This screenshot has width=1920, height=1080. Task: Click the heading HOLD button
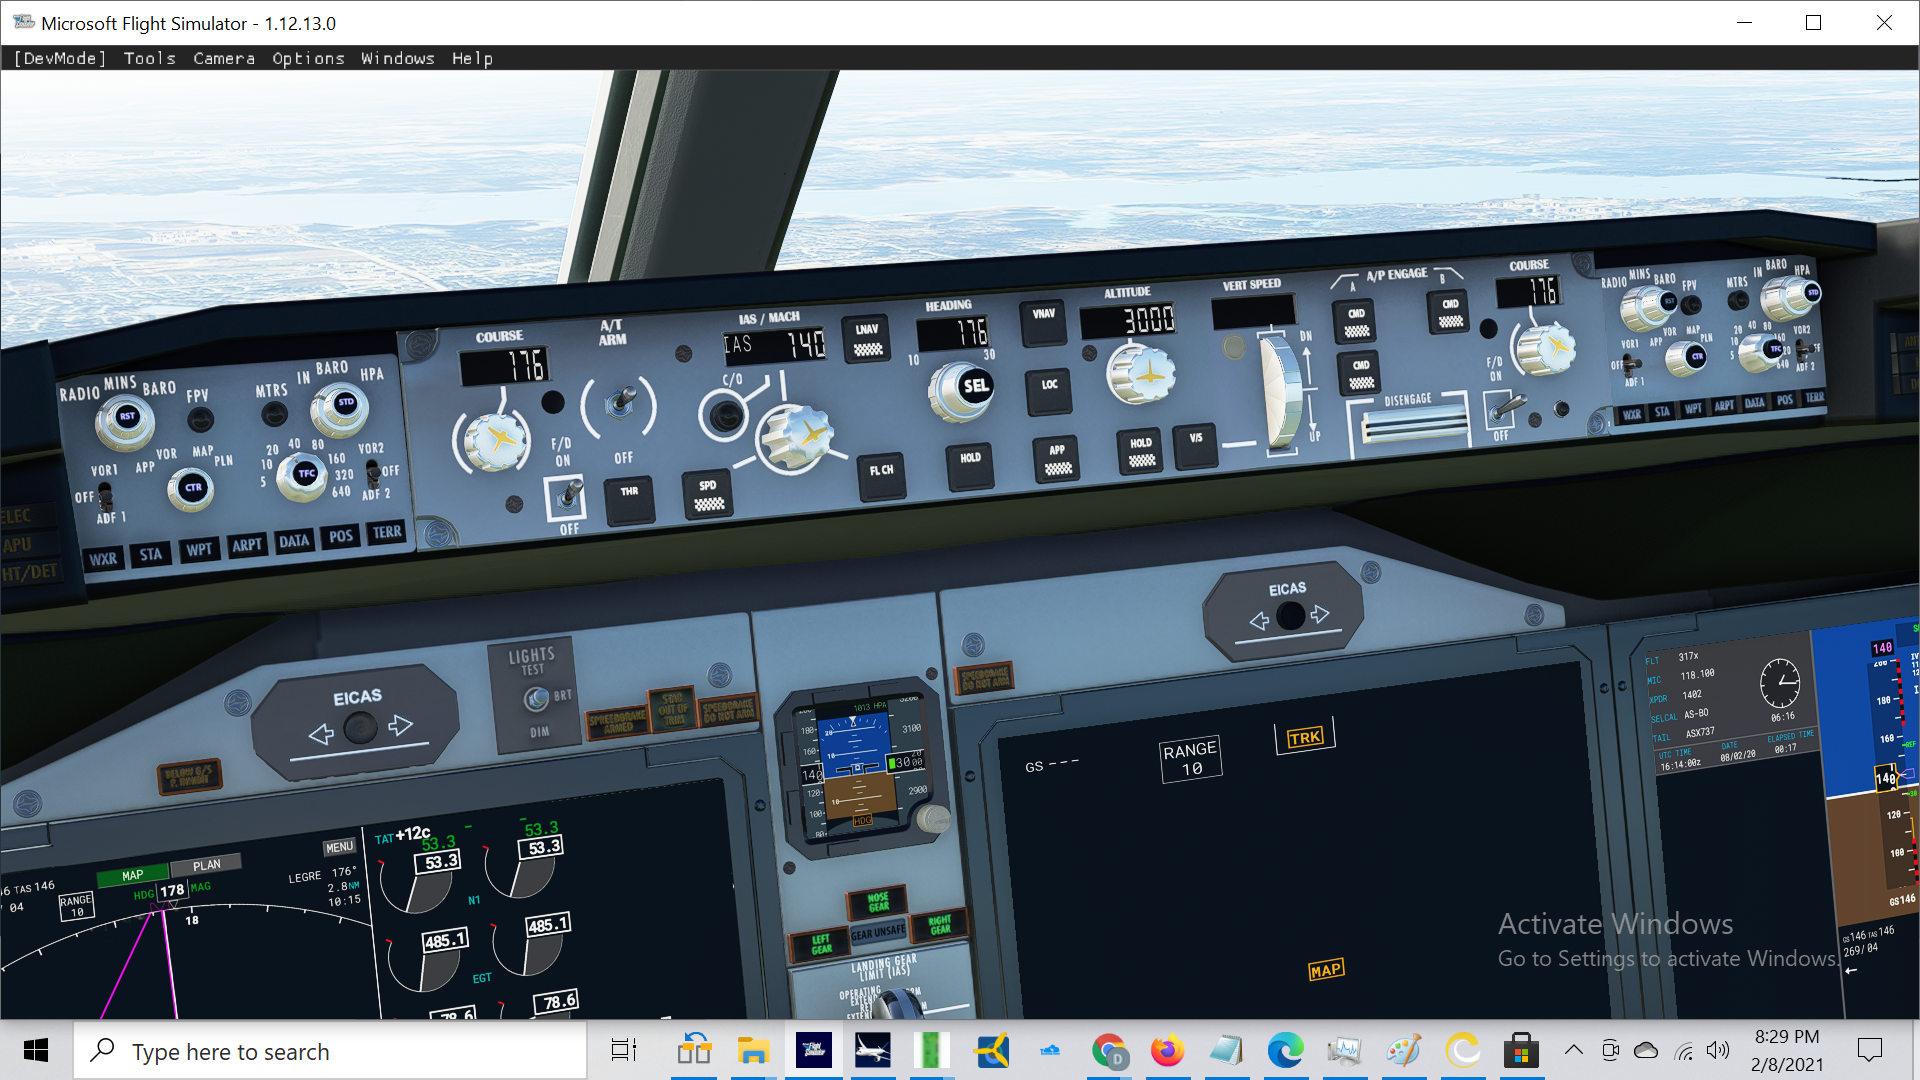(970, 465)
